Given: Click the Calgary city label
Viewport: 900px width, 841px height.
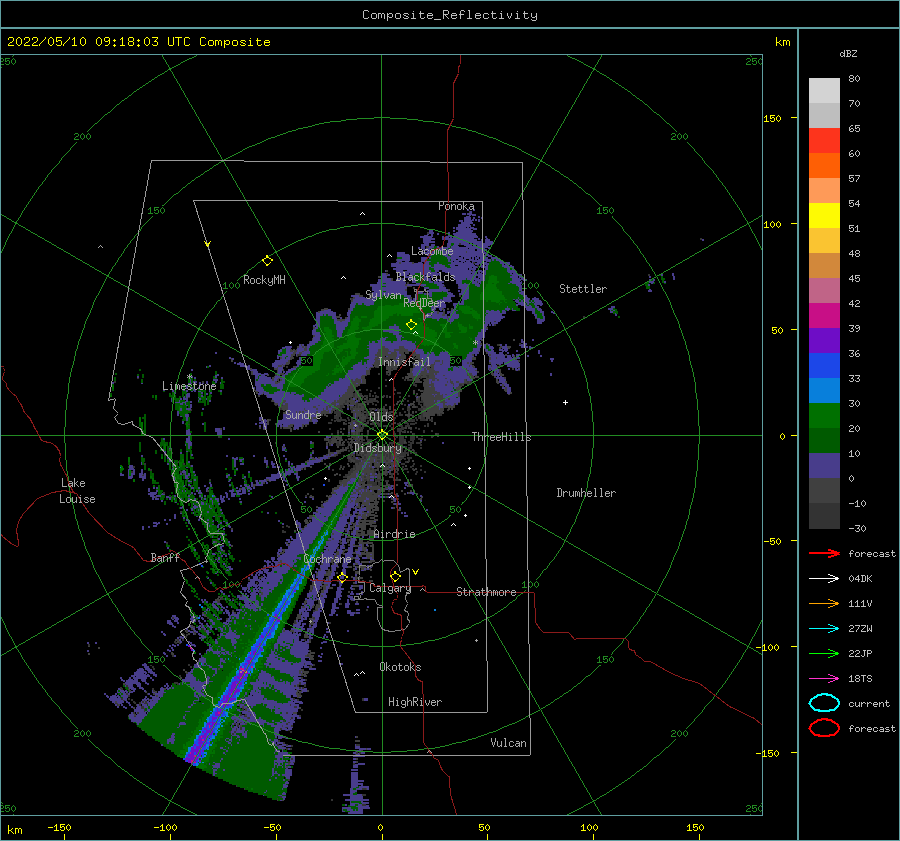Looking at the screenshot, I should [x=390, y=588].
